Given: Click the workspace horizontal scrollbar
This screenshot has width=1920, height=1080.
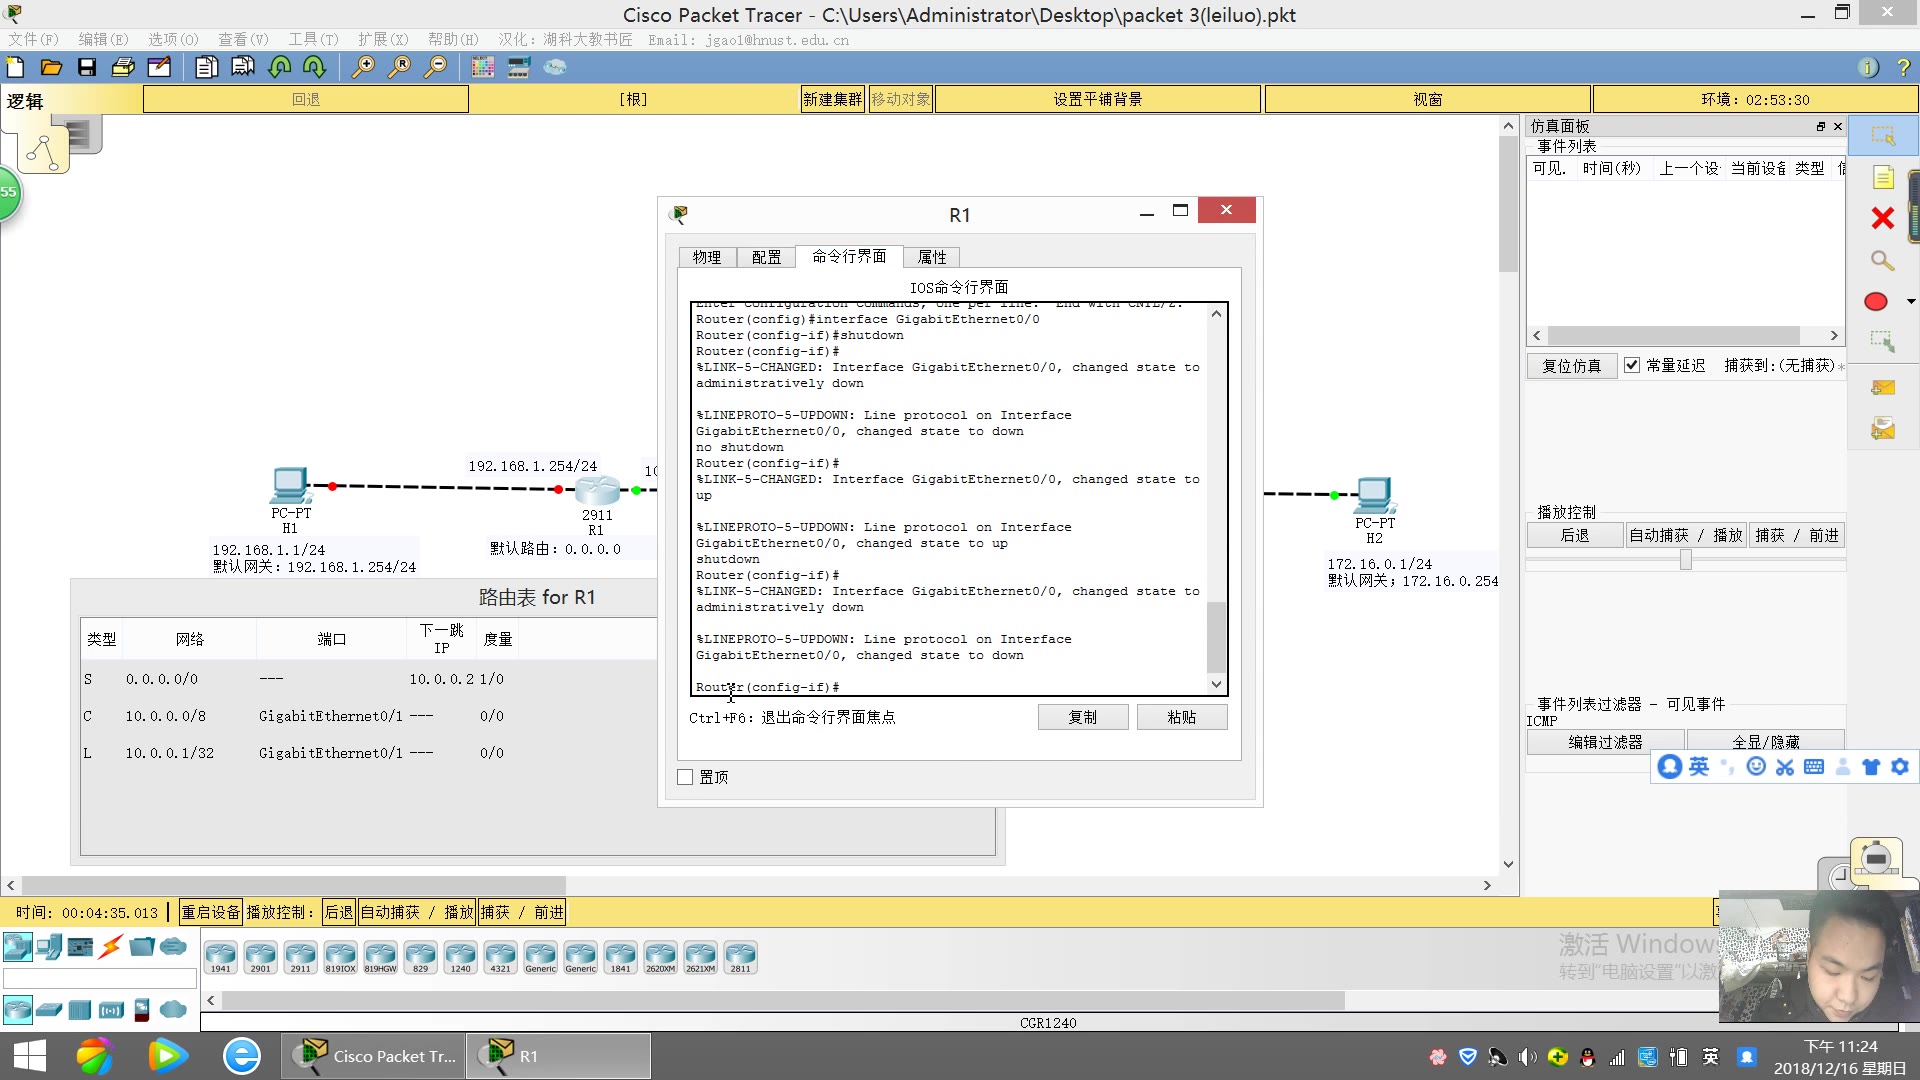Looking at the screenshot, I should [x=294, y=885].
